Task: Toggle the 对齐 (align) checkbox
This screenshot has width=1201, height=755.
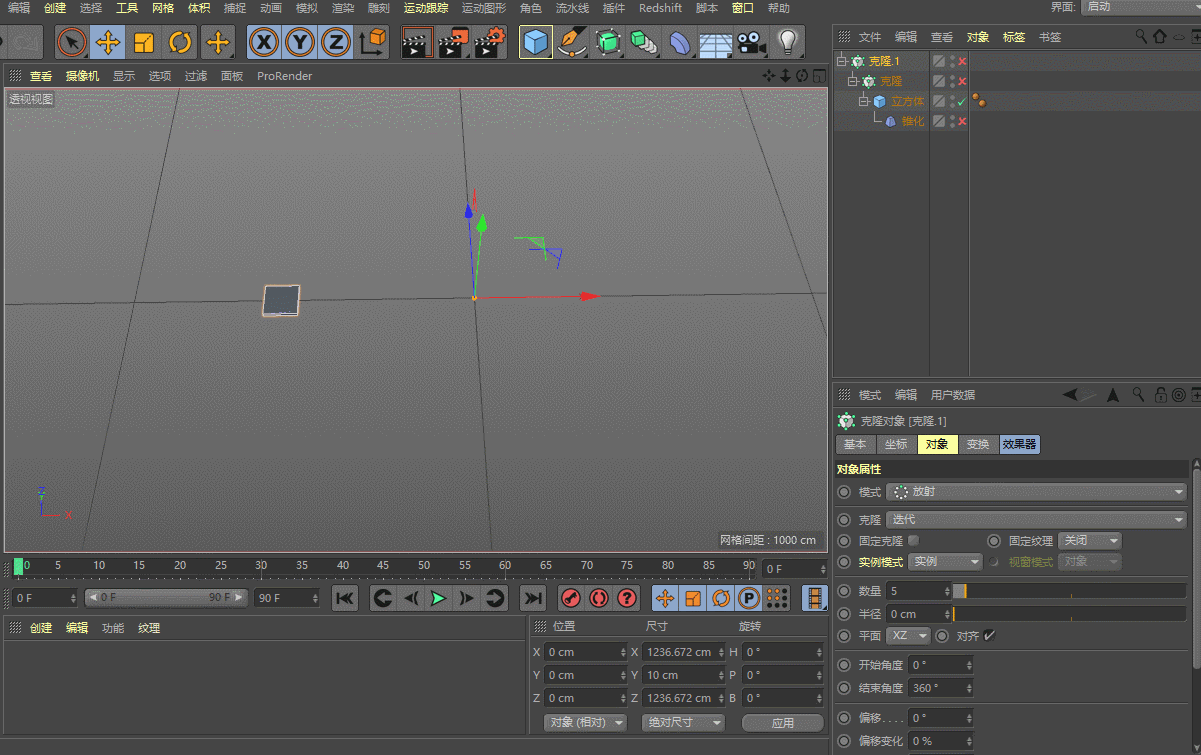Action: pyautogui.click(x=990, y=636)
